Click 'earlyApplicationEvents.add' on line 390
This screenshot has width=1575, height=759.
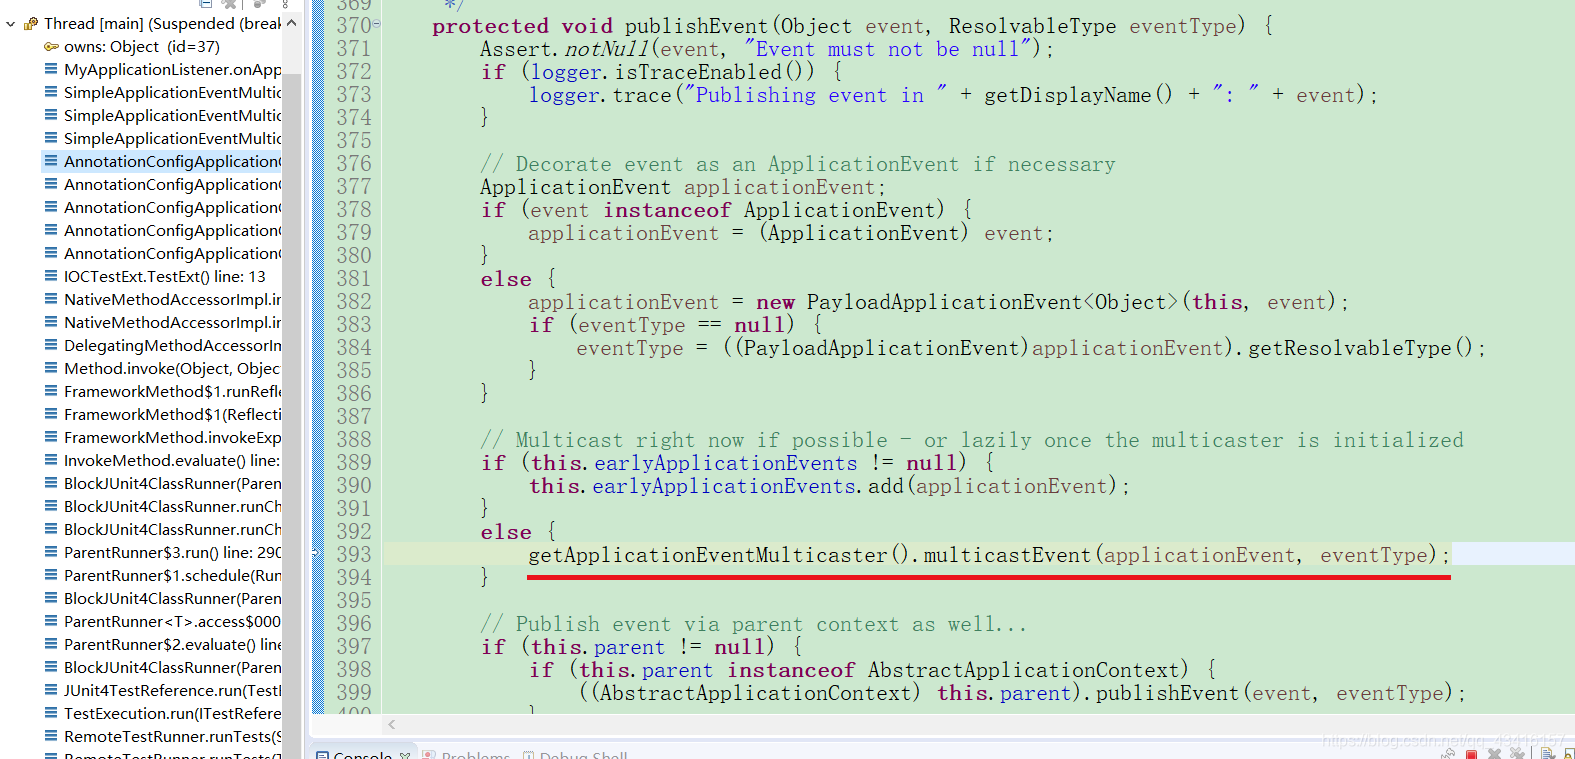pos(748,486)
